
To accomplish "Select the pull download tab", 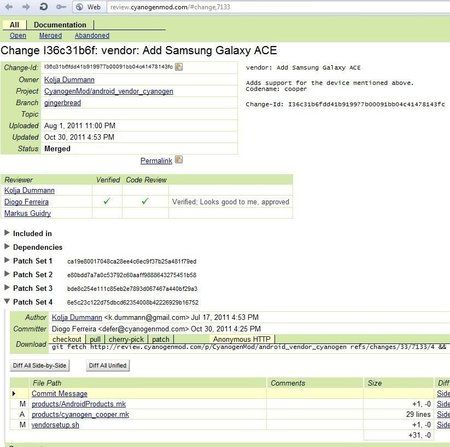I will (95, 339).
